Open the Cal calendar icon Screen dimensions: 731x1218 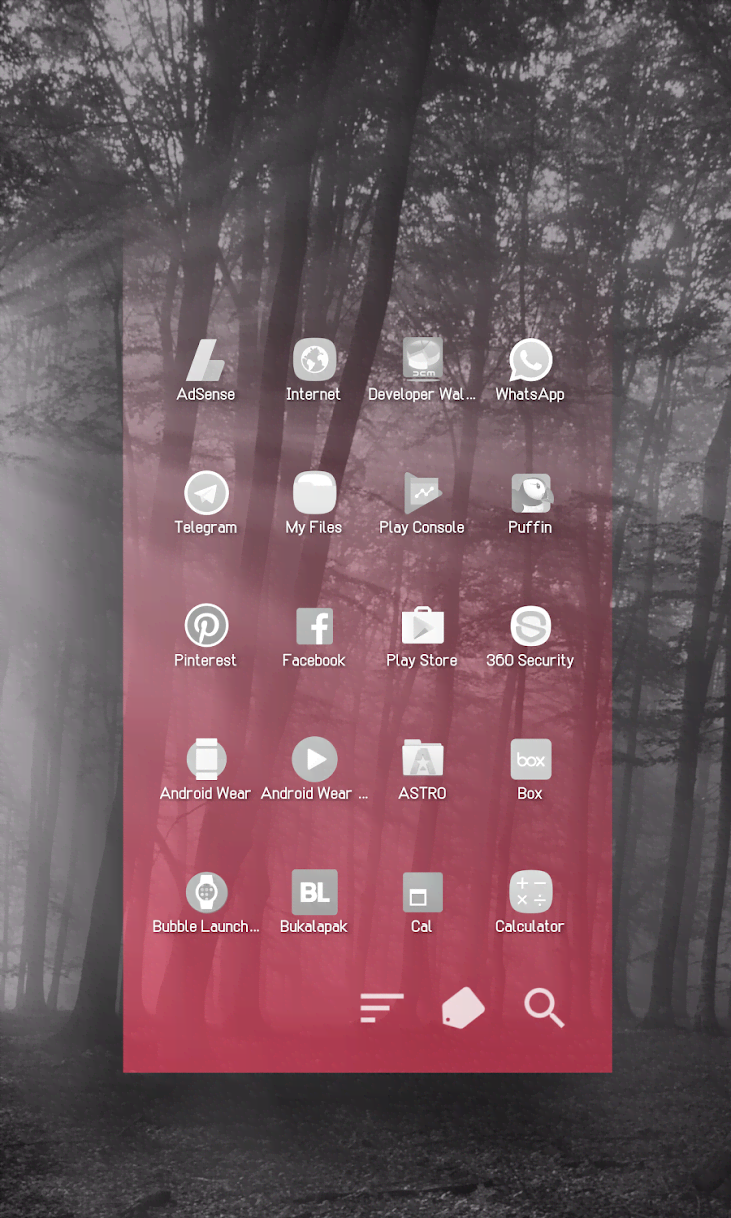pos(422,892)
